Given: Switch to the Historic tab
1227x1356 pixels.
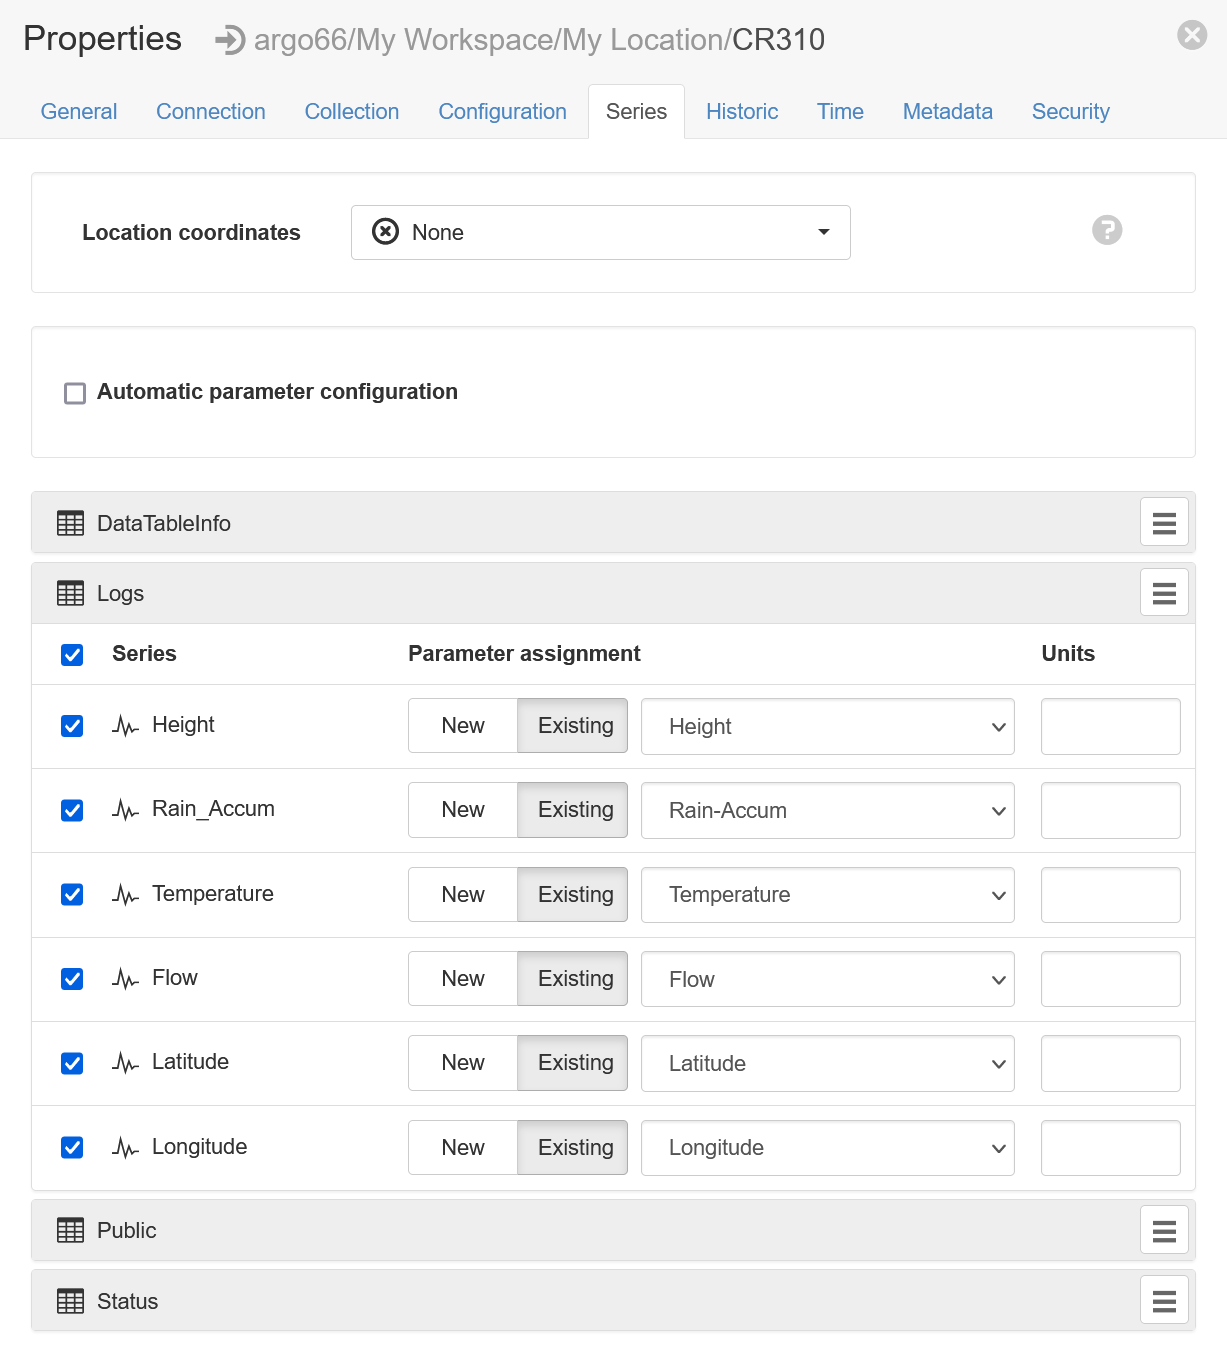Looking at the screenshot, I should pyautogui.click(x=742, y=111).
